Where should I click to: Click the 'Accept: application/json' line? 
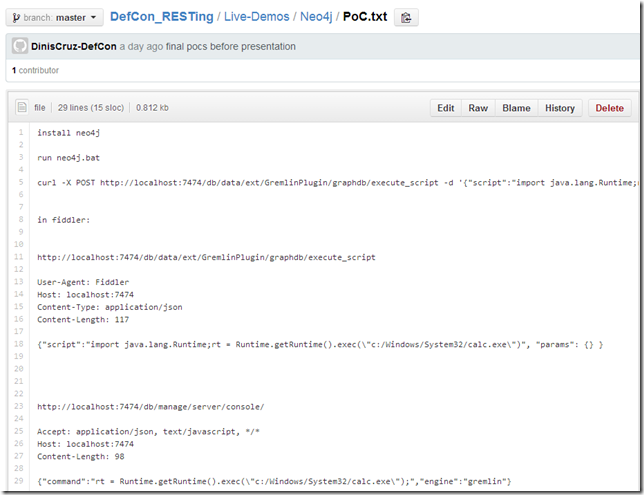coord(148,432)
